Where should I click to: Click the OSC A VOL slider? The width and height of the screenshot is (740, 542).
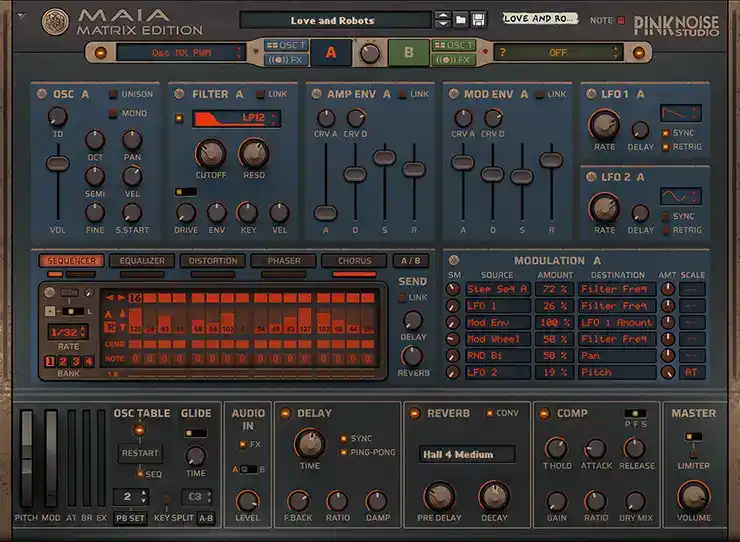(58, 163)
